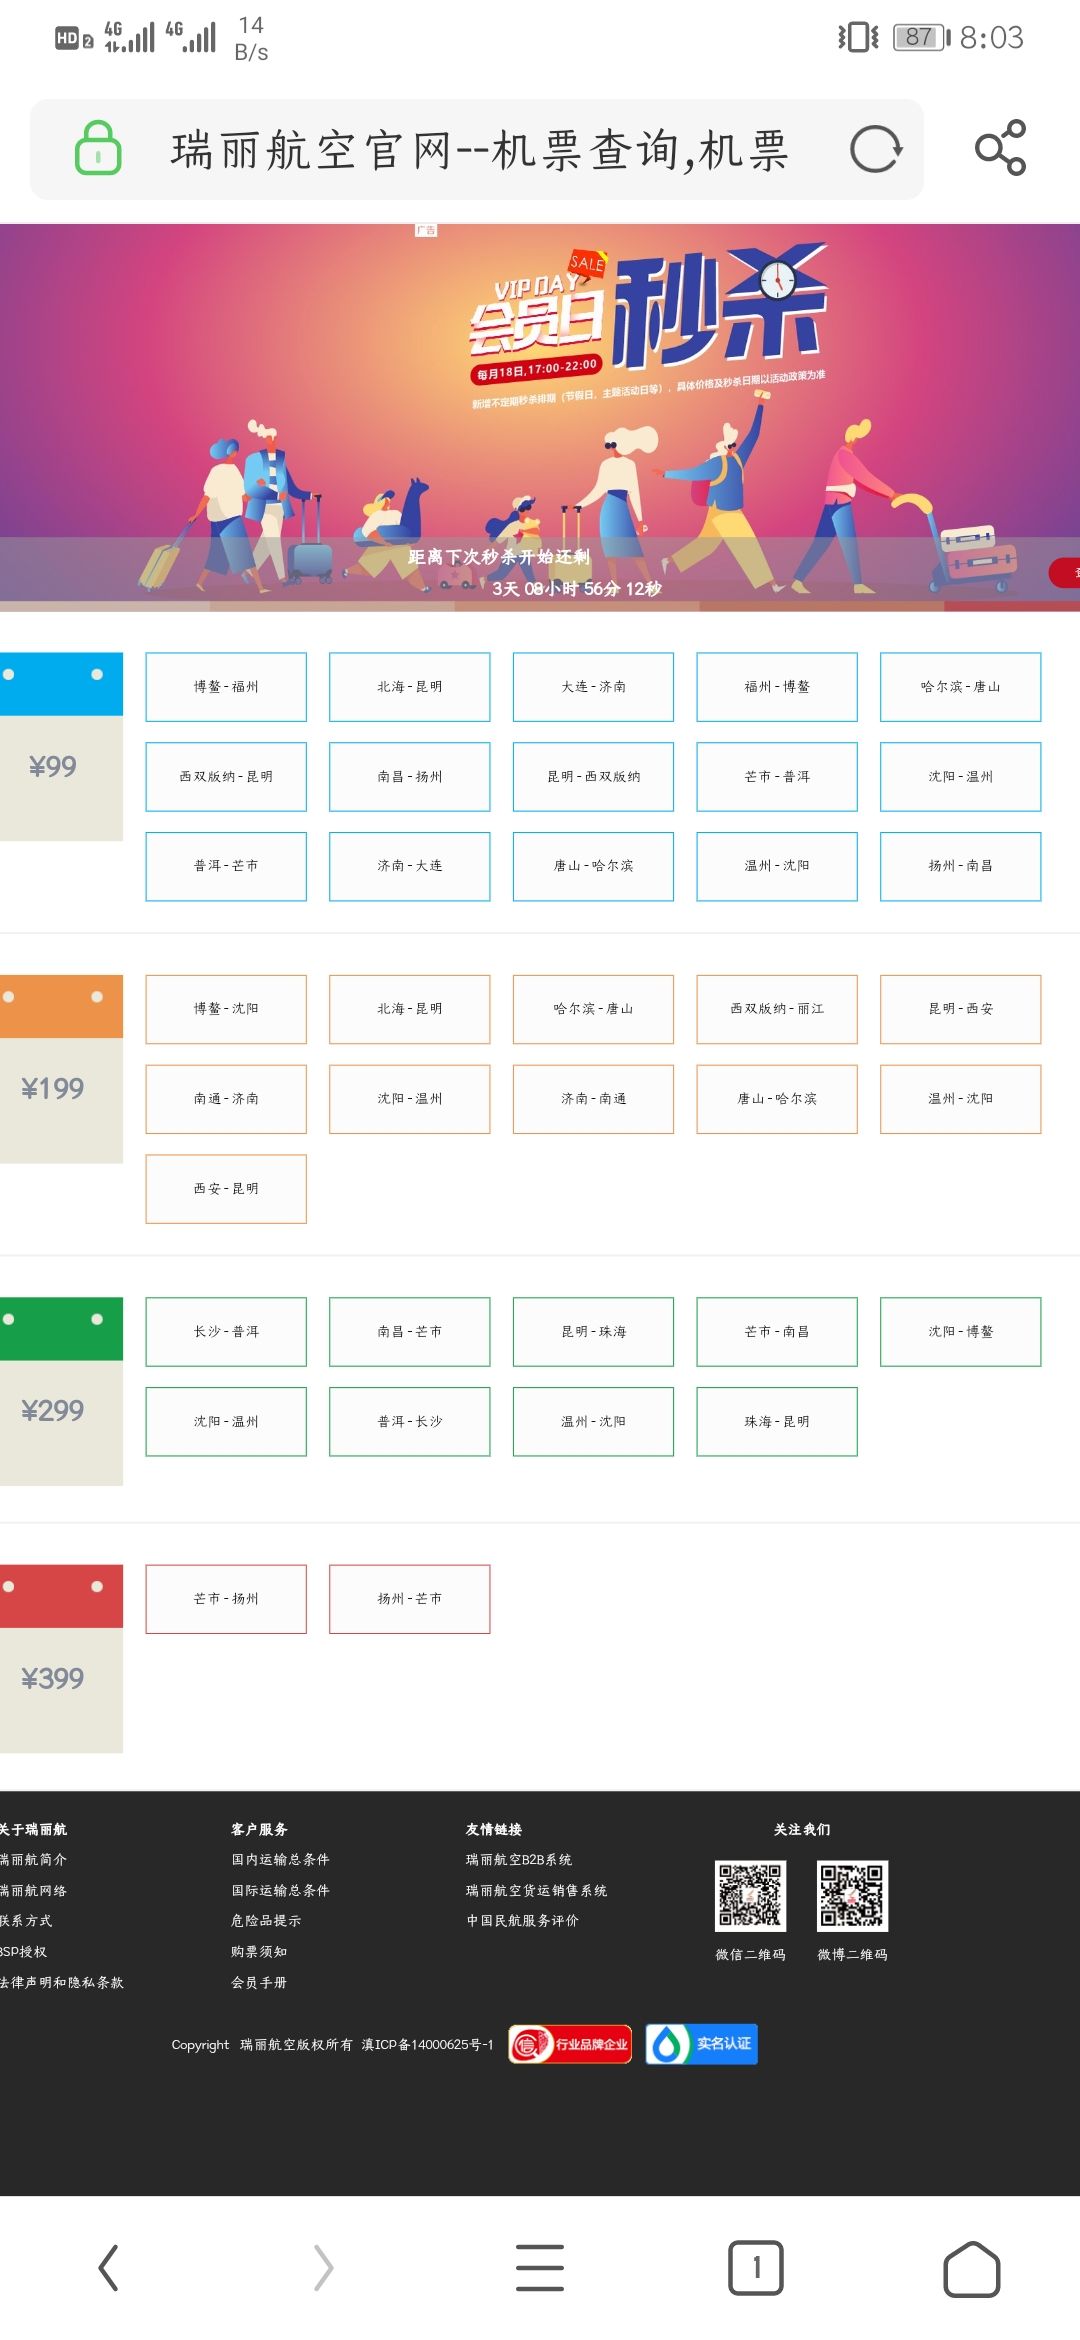Tap the 普洱-芒市 route

(226, 866)
